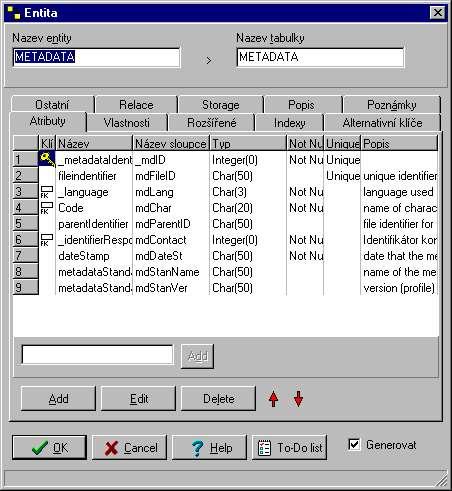Select row header number 9
Viewport: 452px width, 491px height.
click(26, 287)
